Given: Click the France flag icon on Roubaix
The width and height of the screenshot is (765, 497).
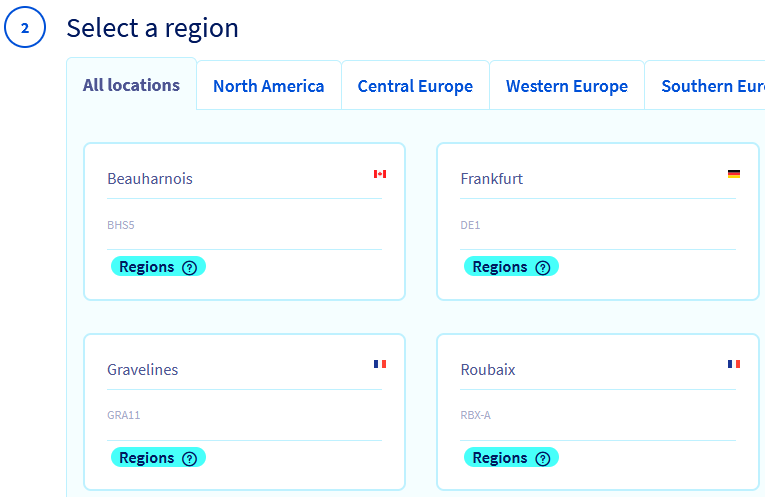Looking at the screenshot, I should coord(734,364).
